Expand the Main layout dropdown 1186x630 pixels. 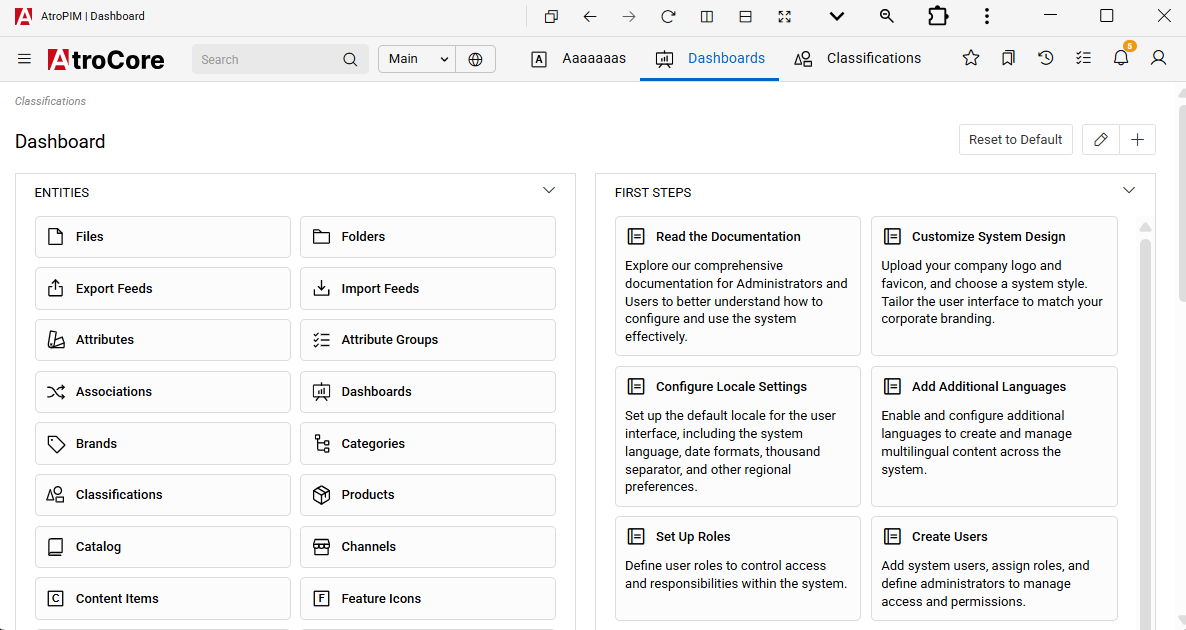[x=417, y=59]
